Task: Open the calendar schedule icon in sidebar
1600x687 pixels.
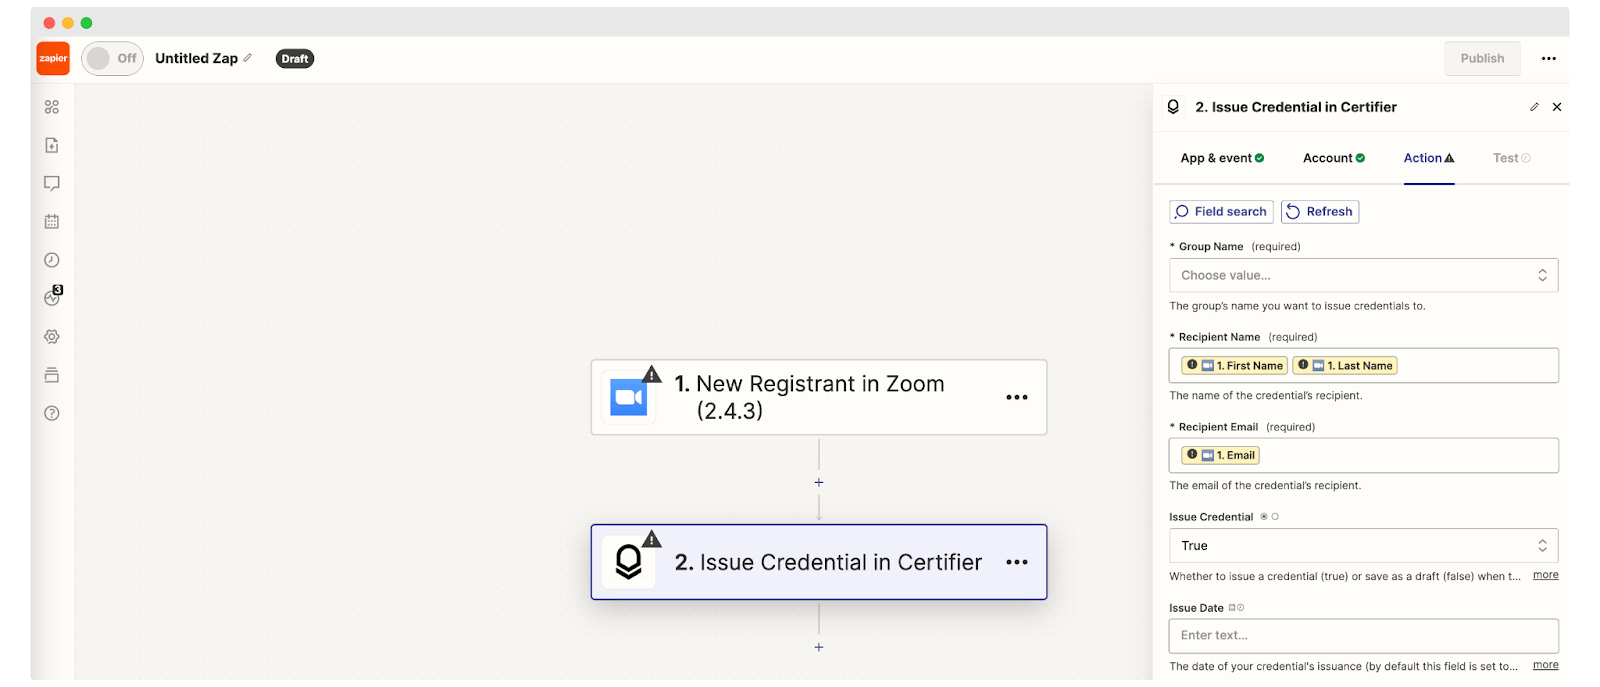Action: [52, 222]
